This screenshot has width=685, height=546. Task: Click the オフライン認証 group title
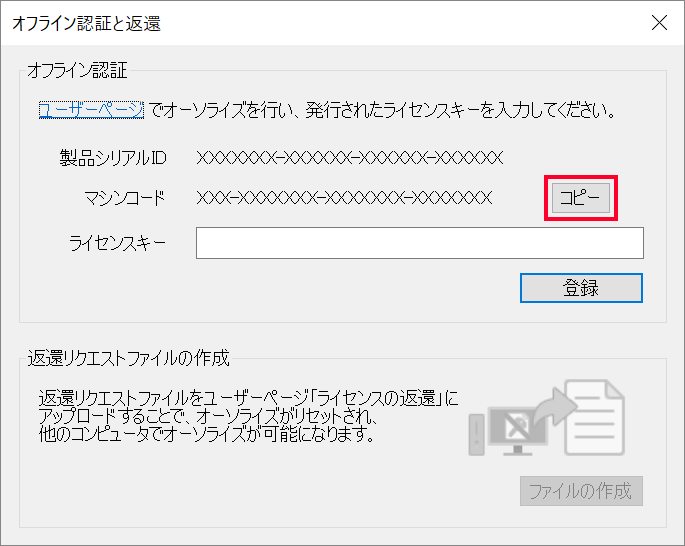coord(77,70)
